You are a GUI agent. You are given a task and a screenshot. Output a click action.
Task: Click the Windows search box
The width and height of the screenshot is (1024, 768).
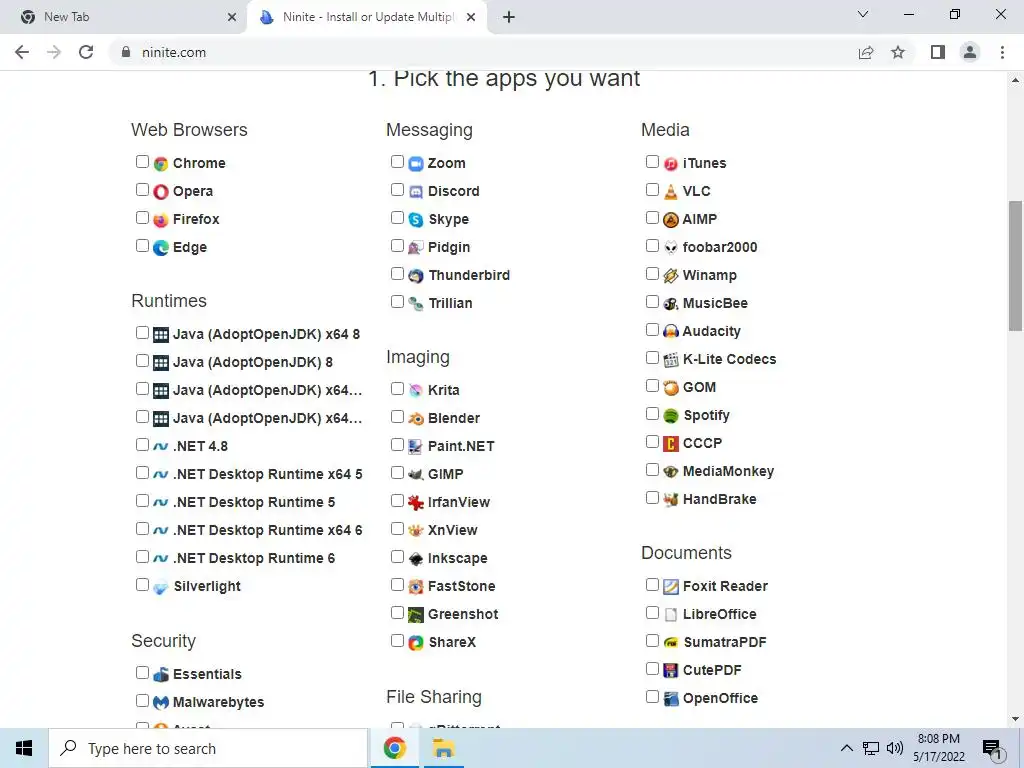[x=208, y=748]
